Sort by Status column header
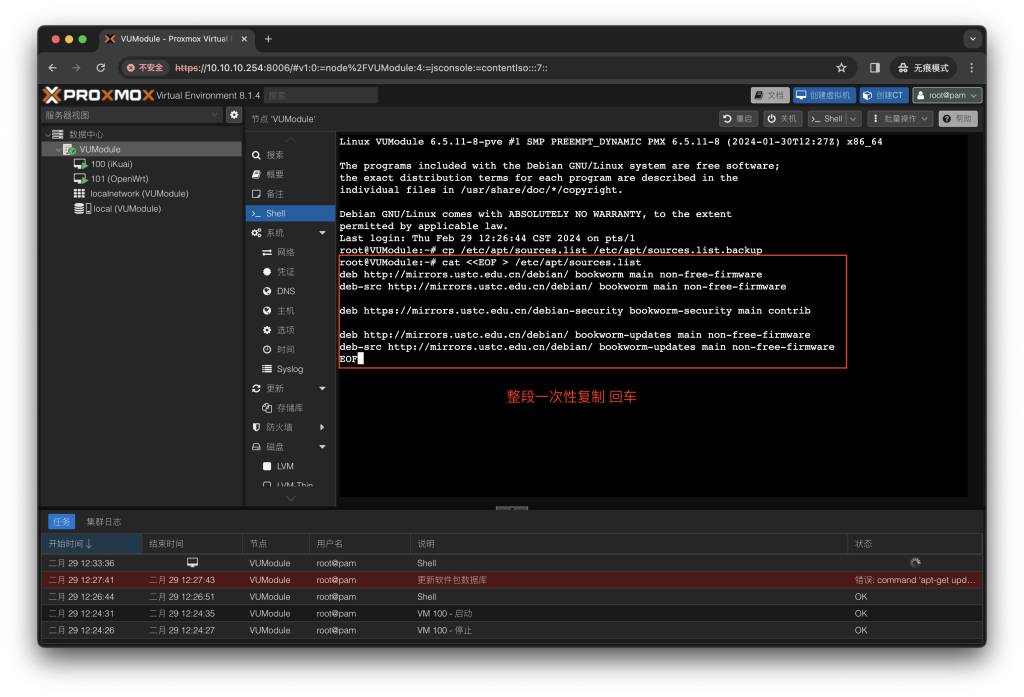 point(915,544)
